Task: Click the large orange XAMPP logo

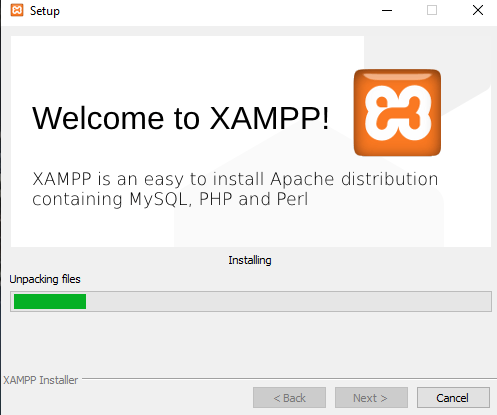Action: pyautogui.click(x=397, y=113)
